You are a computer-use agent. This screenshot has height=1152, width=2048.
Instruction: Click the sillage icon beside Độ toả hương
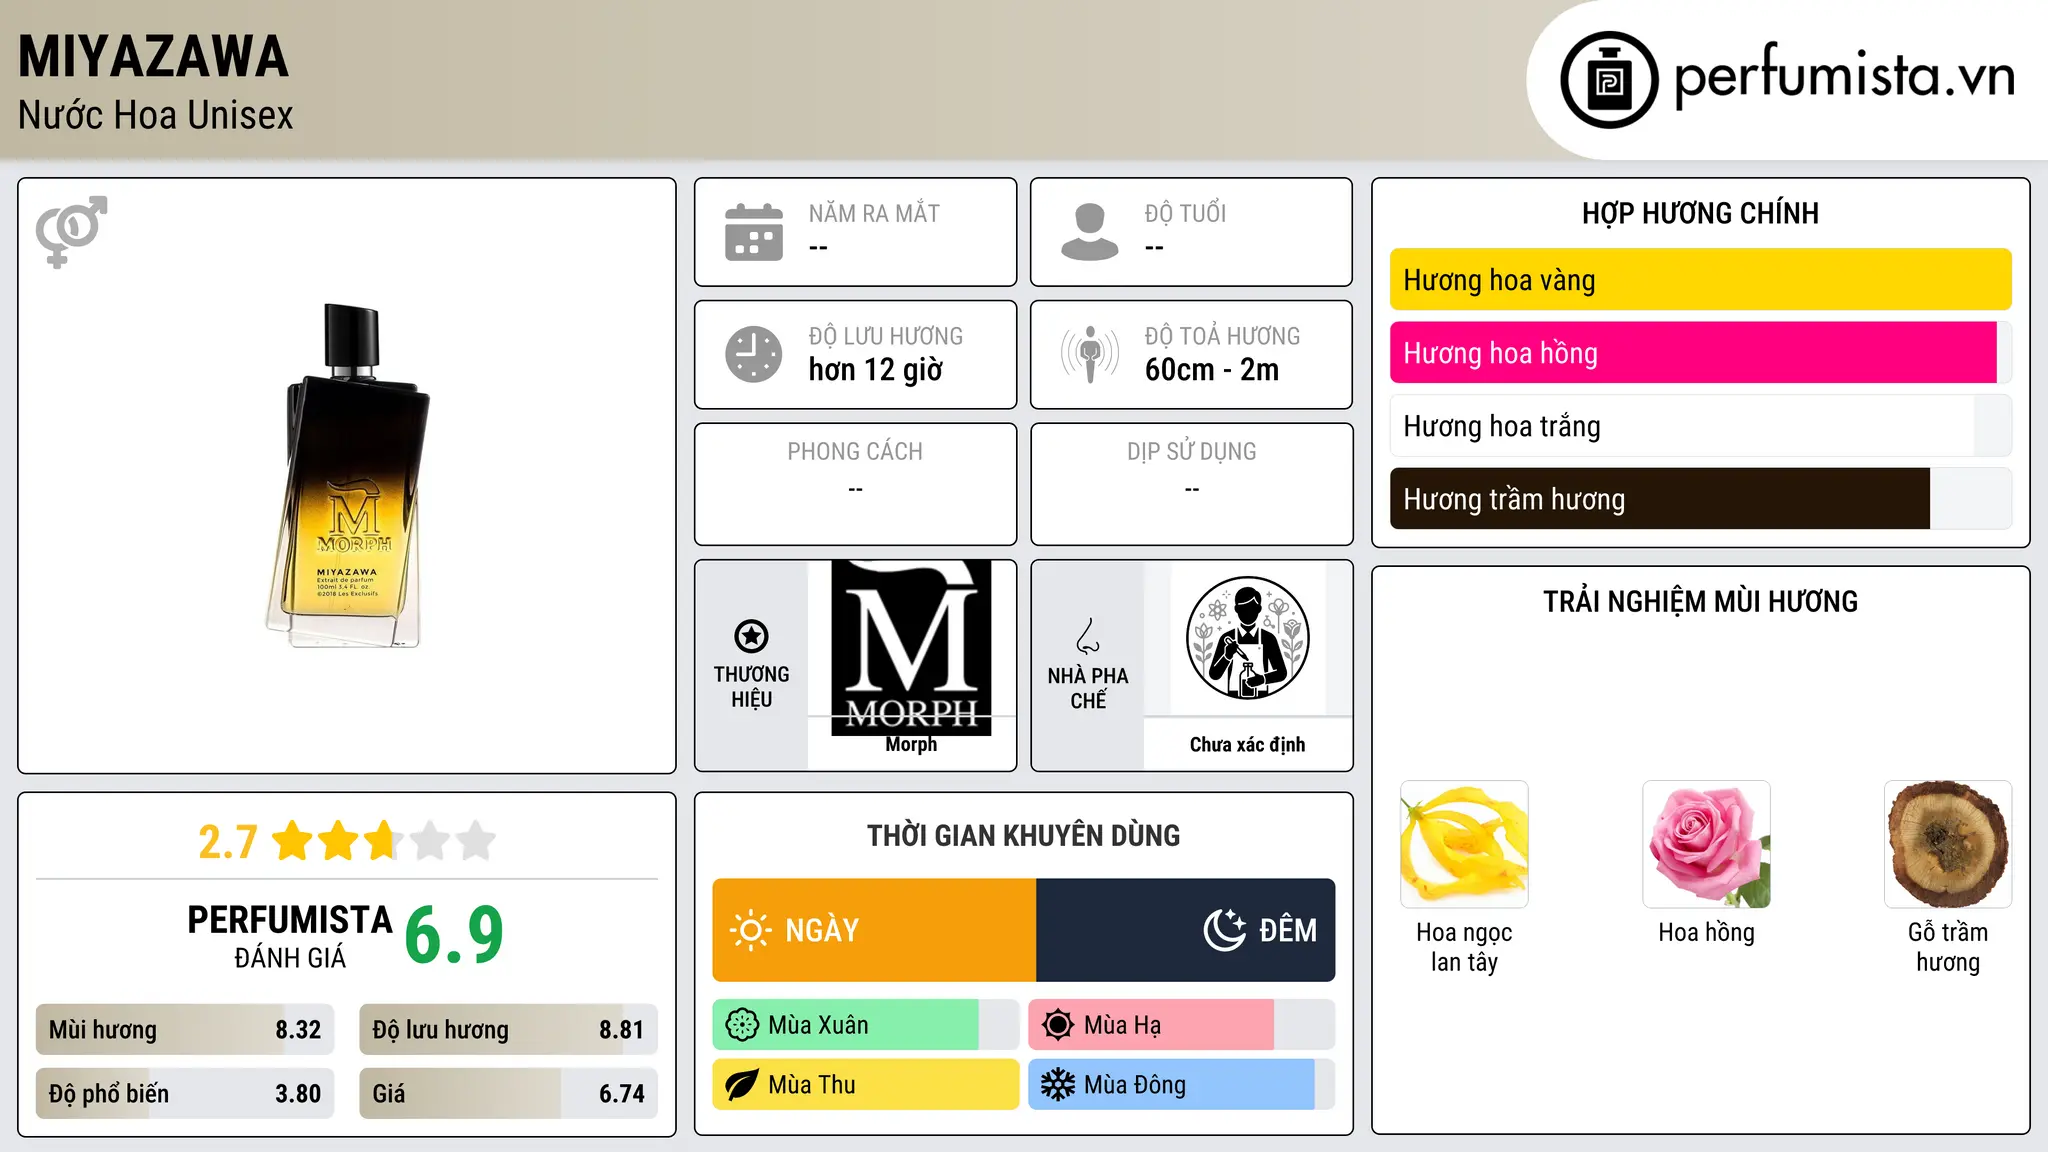point(1090,354)
